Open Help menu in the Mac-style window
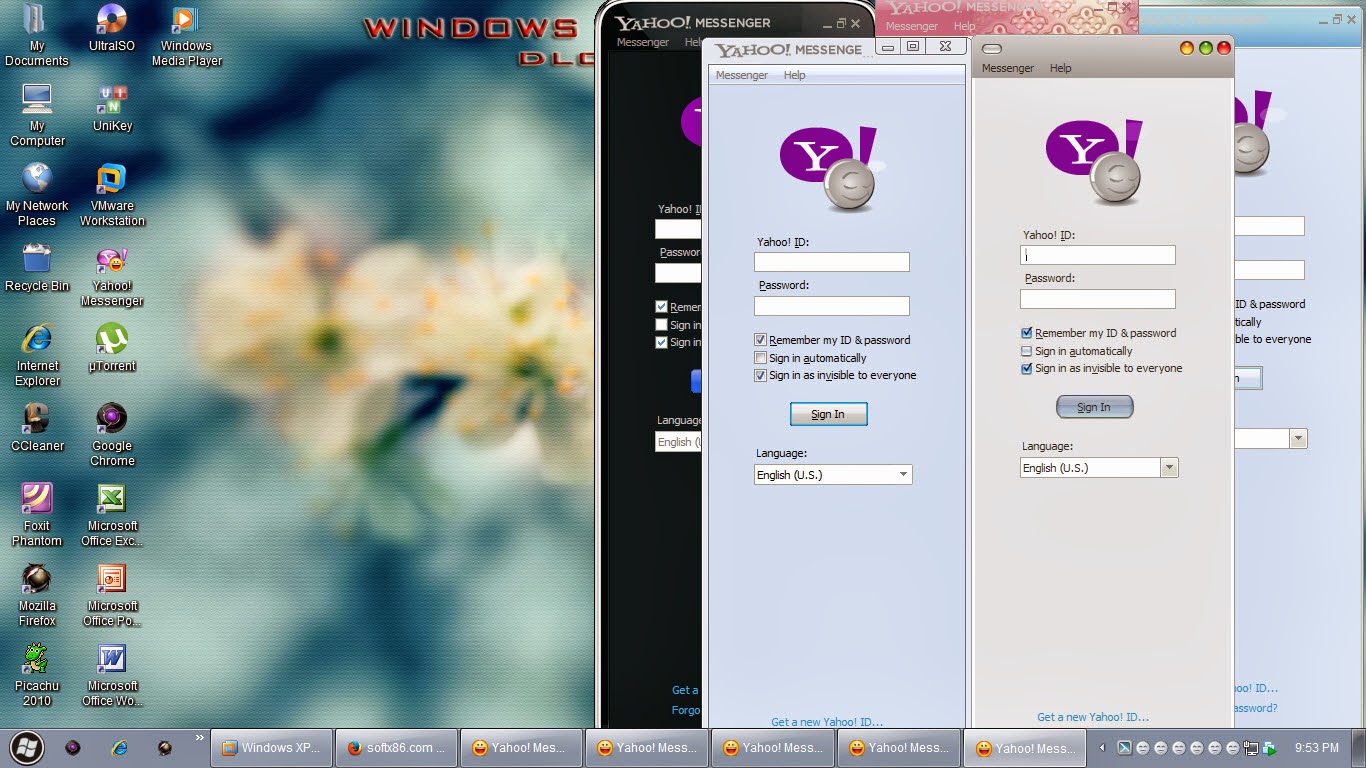1366x768 pixels. coord(1060,68)
